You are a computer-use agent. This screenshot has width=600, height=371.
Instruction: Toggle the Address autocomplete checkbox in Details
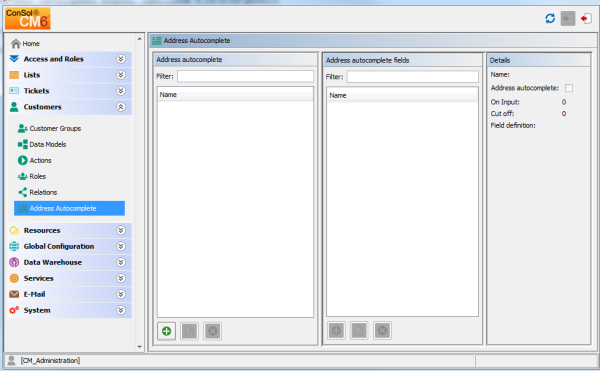[569, 88]
